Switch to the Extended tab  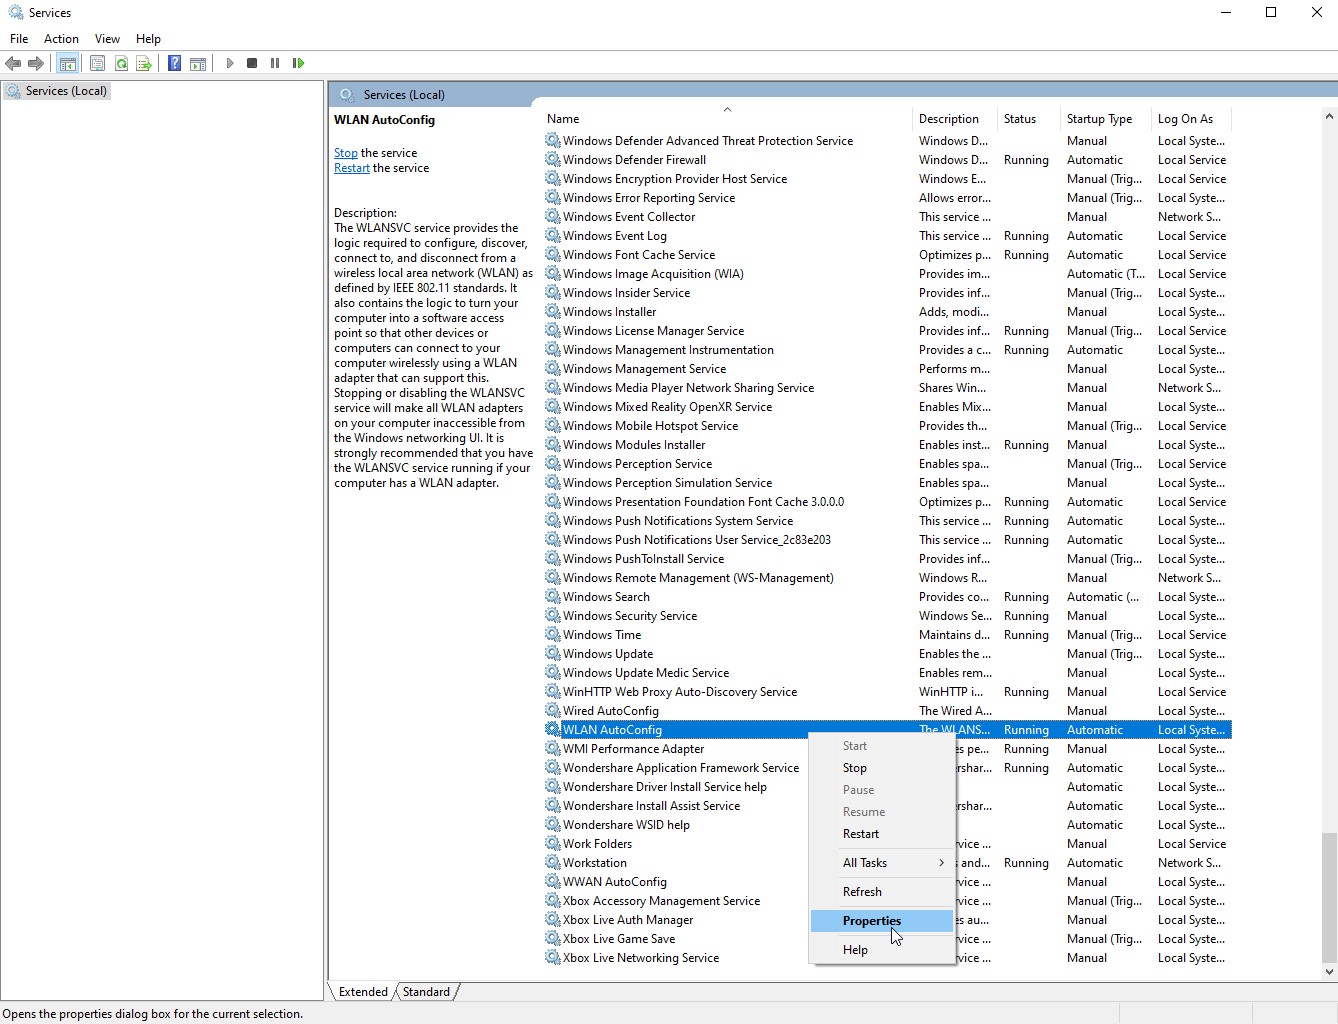[x=362, y=991]
